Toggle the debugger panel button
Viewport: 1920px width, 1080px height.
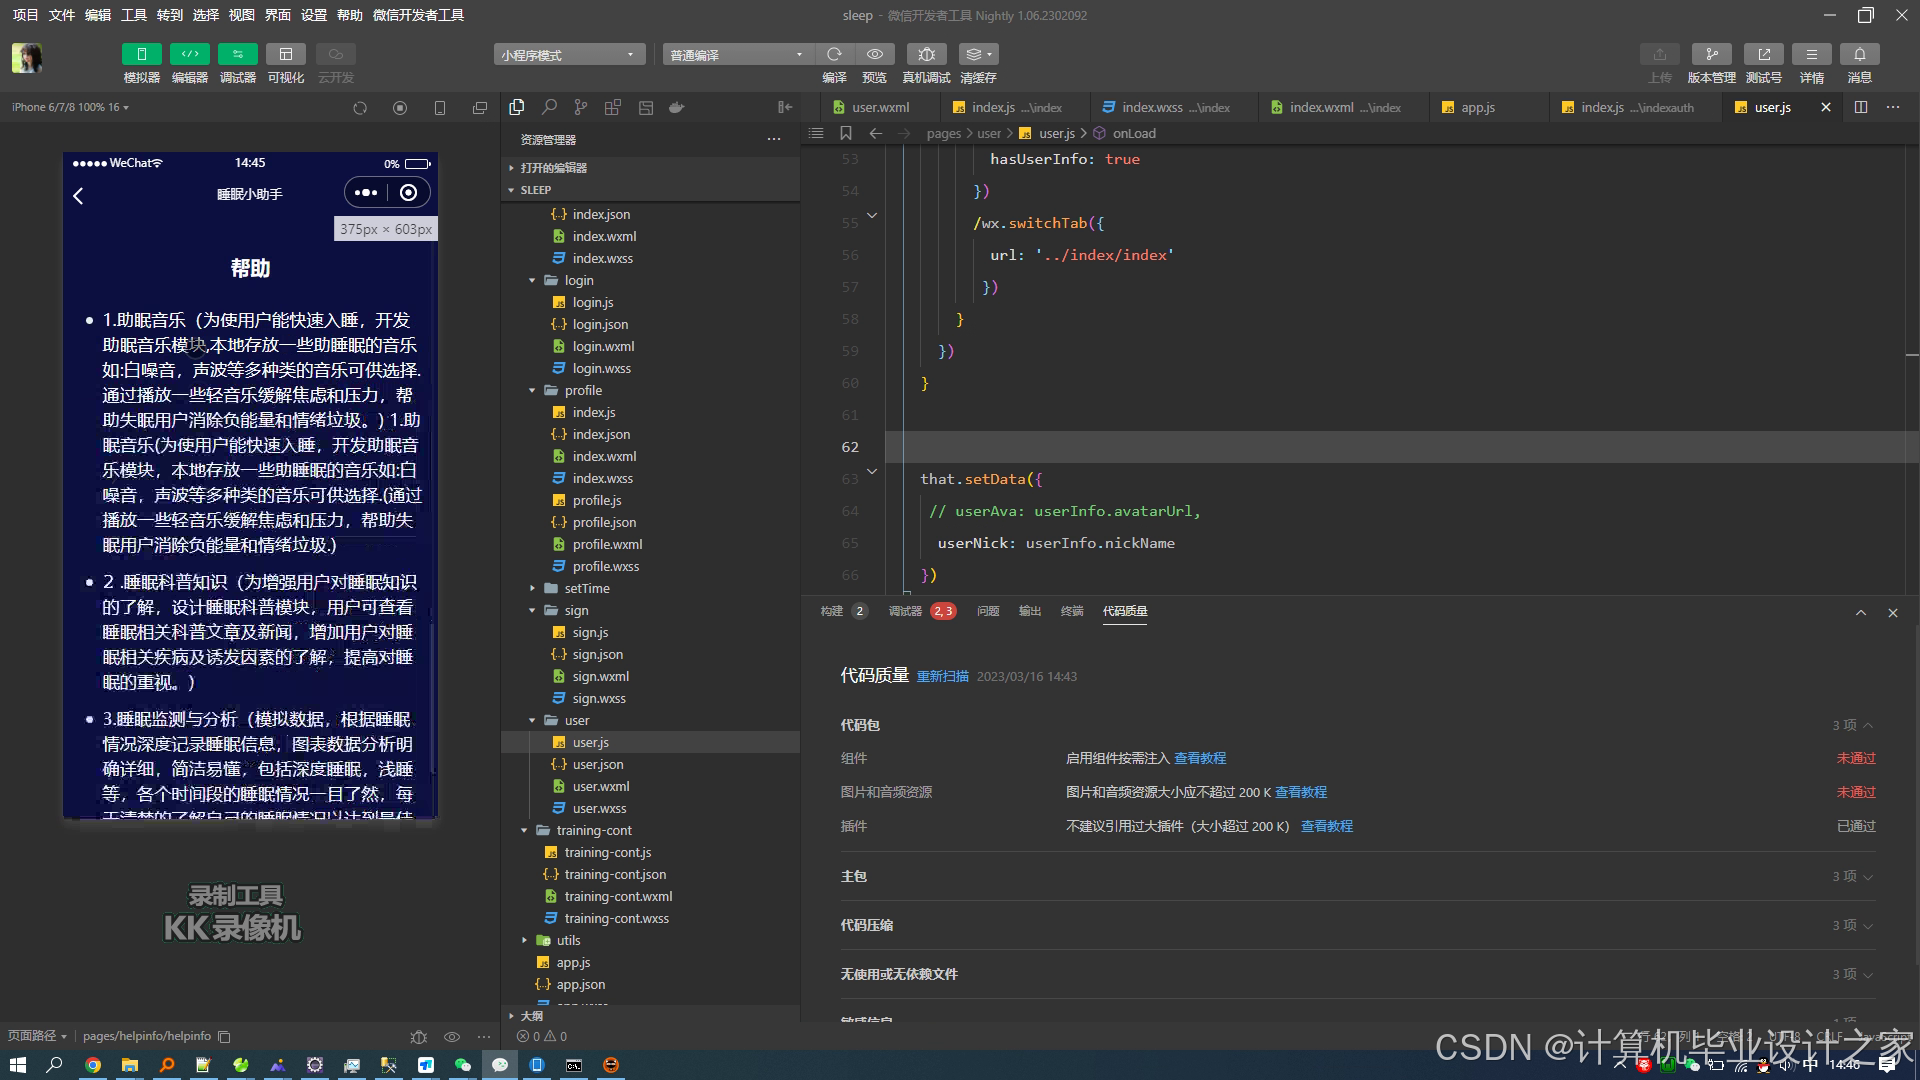pos(237,54)
